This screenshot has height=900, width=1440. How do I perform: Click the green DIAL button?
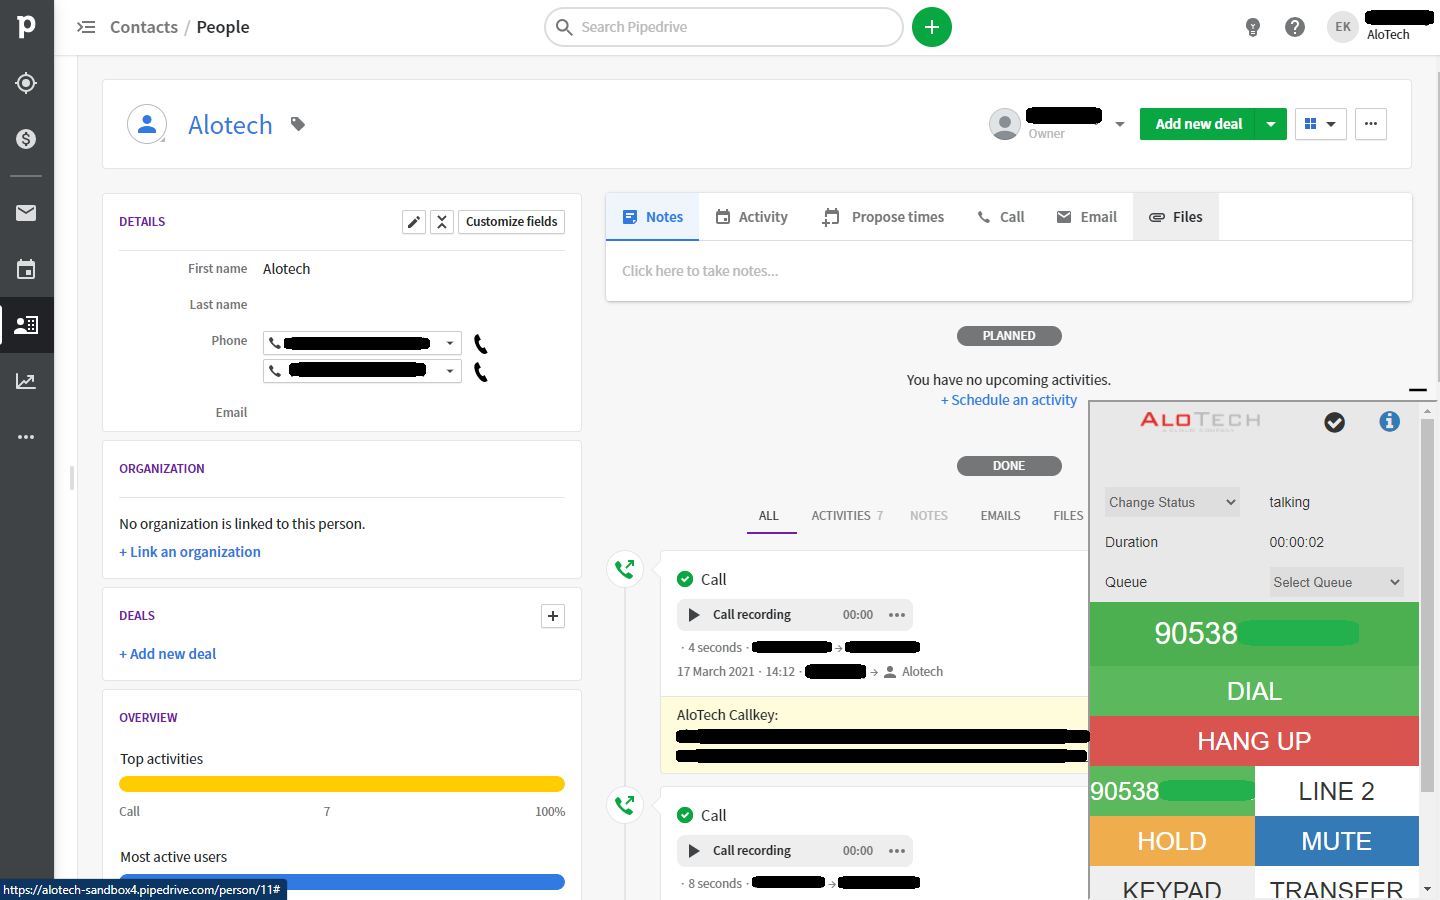[x=1254, y=691]
